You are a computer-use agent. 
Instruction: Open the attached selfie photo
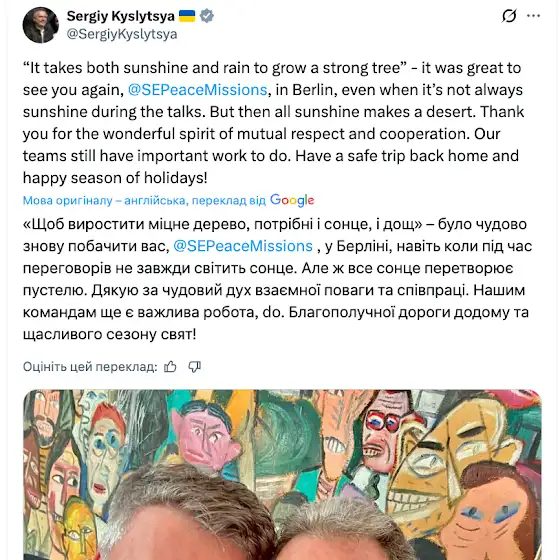282,475
